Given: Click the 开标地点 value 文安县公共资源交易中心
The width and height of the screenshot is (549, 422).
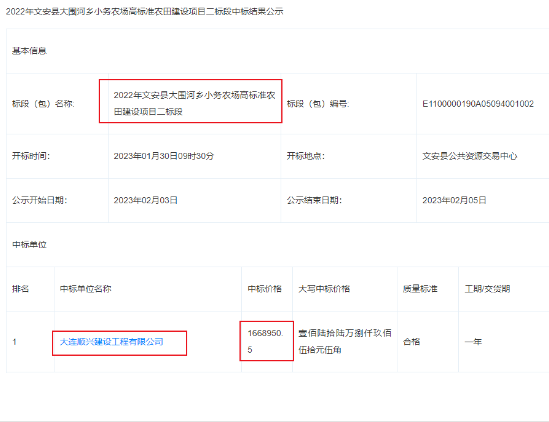Looking at the screenshot, I should click(470, 156).
